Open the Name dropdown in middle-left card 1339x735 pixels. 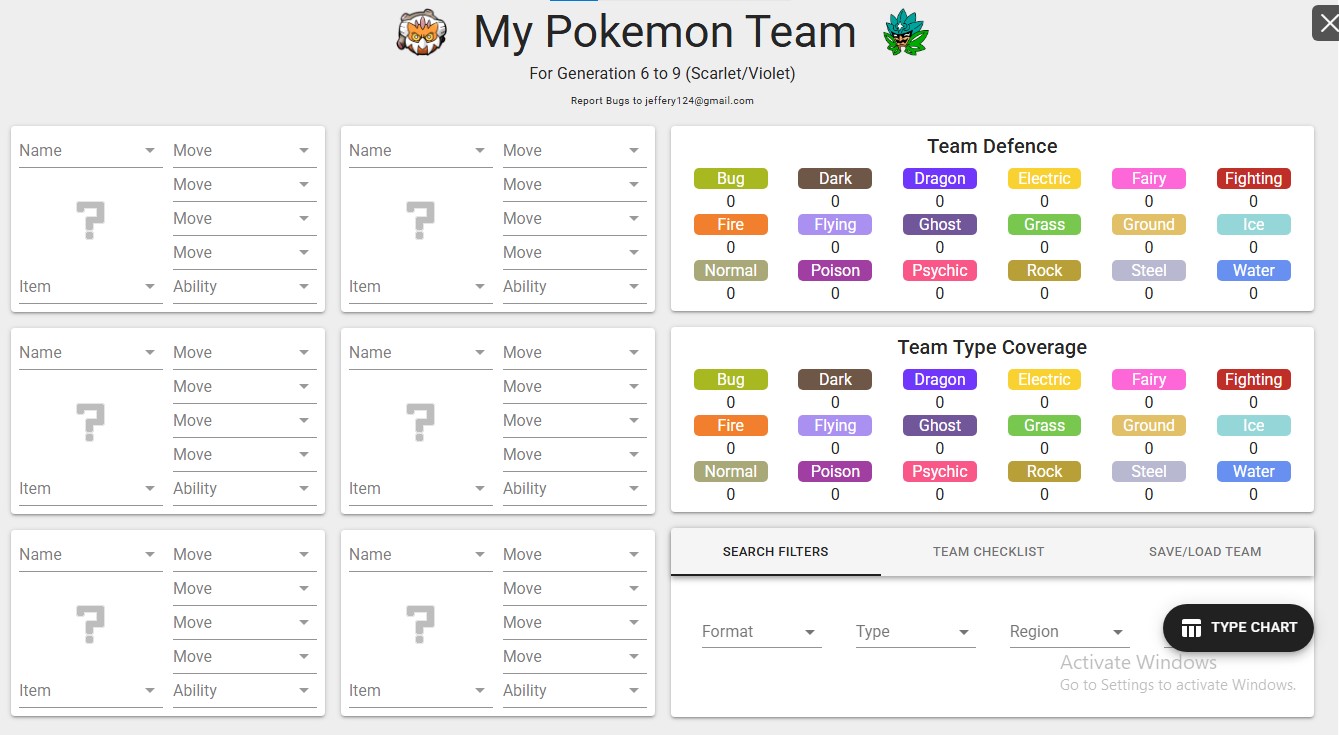point(90,353)
